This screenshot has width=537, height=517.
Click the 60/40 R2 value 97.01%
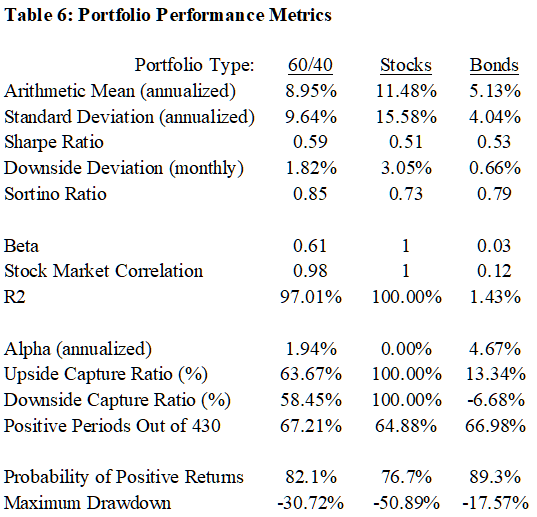pyautogui.click(x=311, y=297)
